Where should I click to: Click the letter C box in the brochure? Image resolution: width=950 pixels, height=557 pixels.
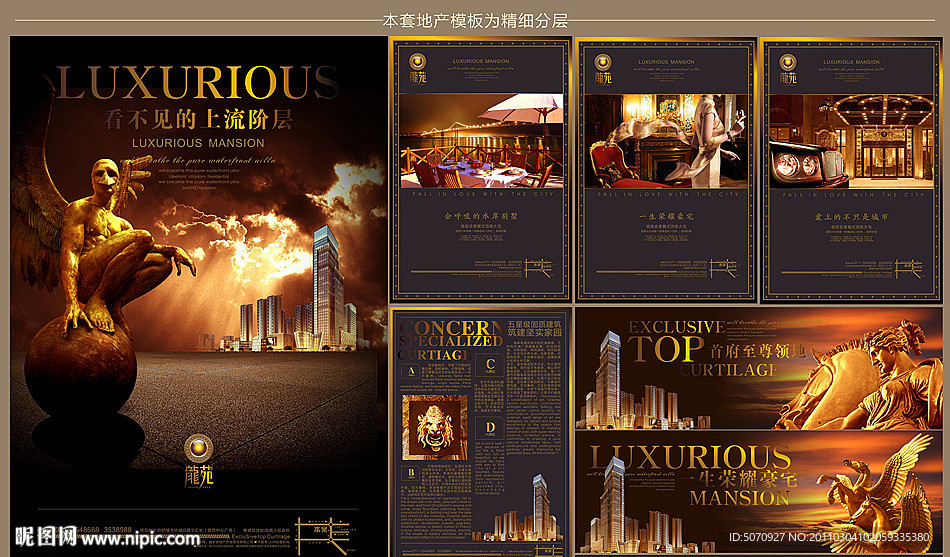(x=490, y=365)
